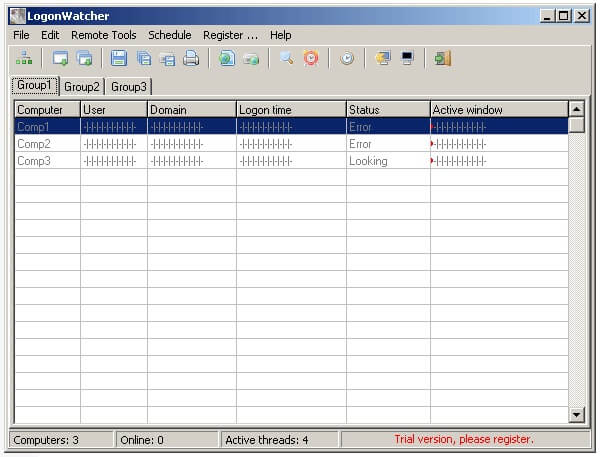The width and height of the screenshot is (601, 457).
Task: Click the computer monitor icon in toolbar
Action: 407,59
